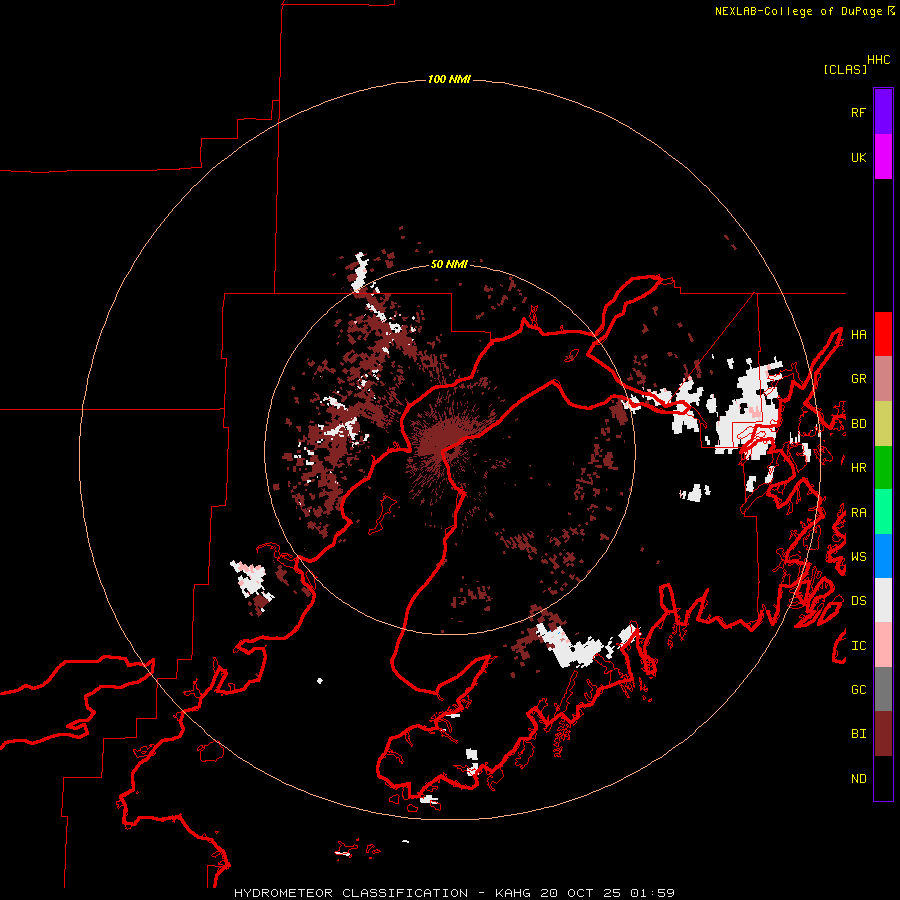Click the IC legend label
The width and height of the screenshot is (900, 900).
tap(858, 646)
